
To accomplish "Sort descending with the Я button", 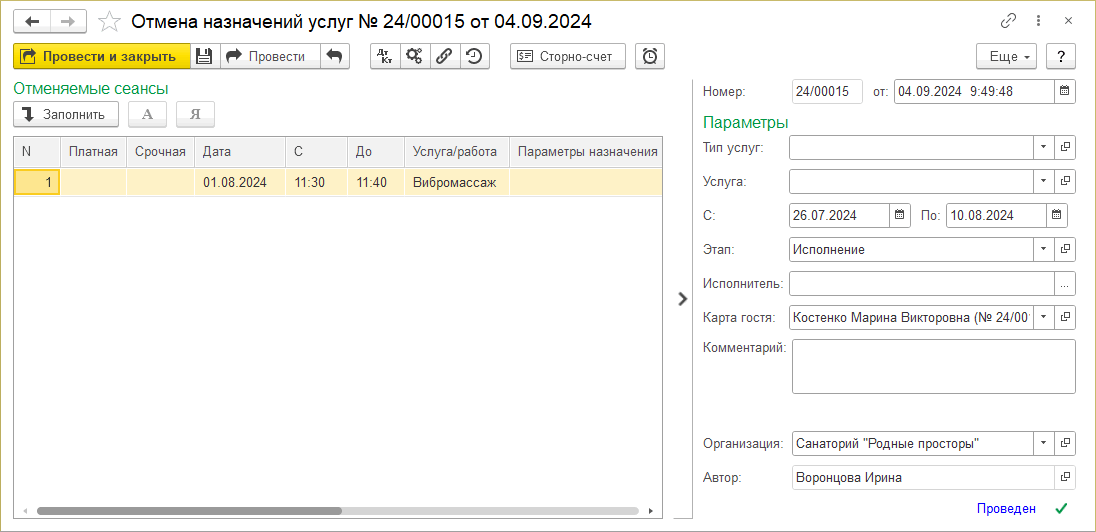I will (x=196, y=115).
